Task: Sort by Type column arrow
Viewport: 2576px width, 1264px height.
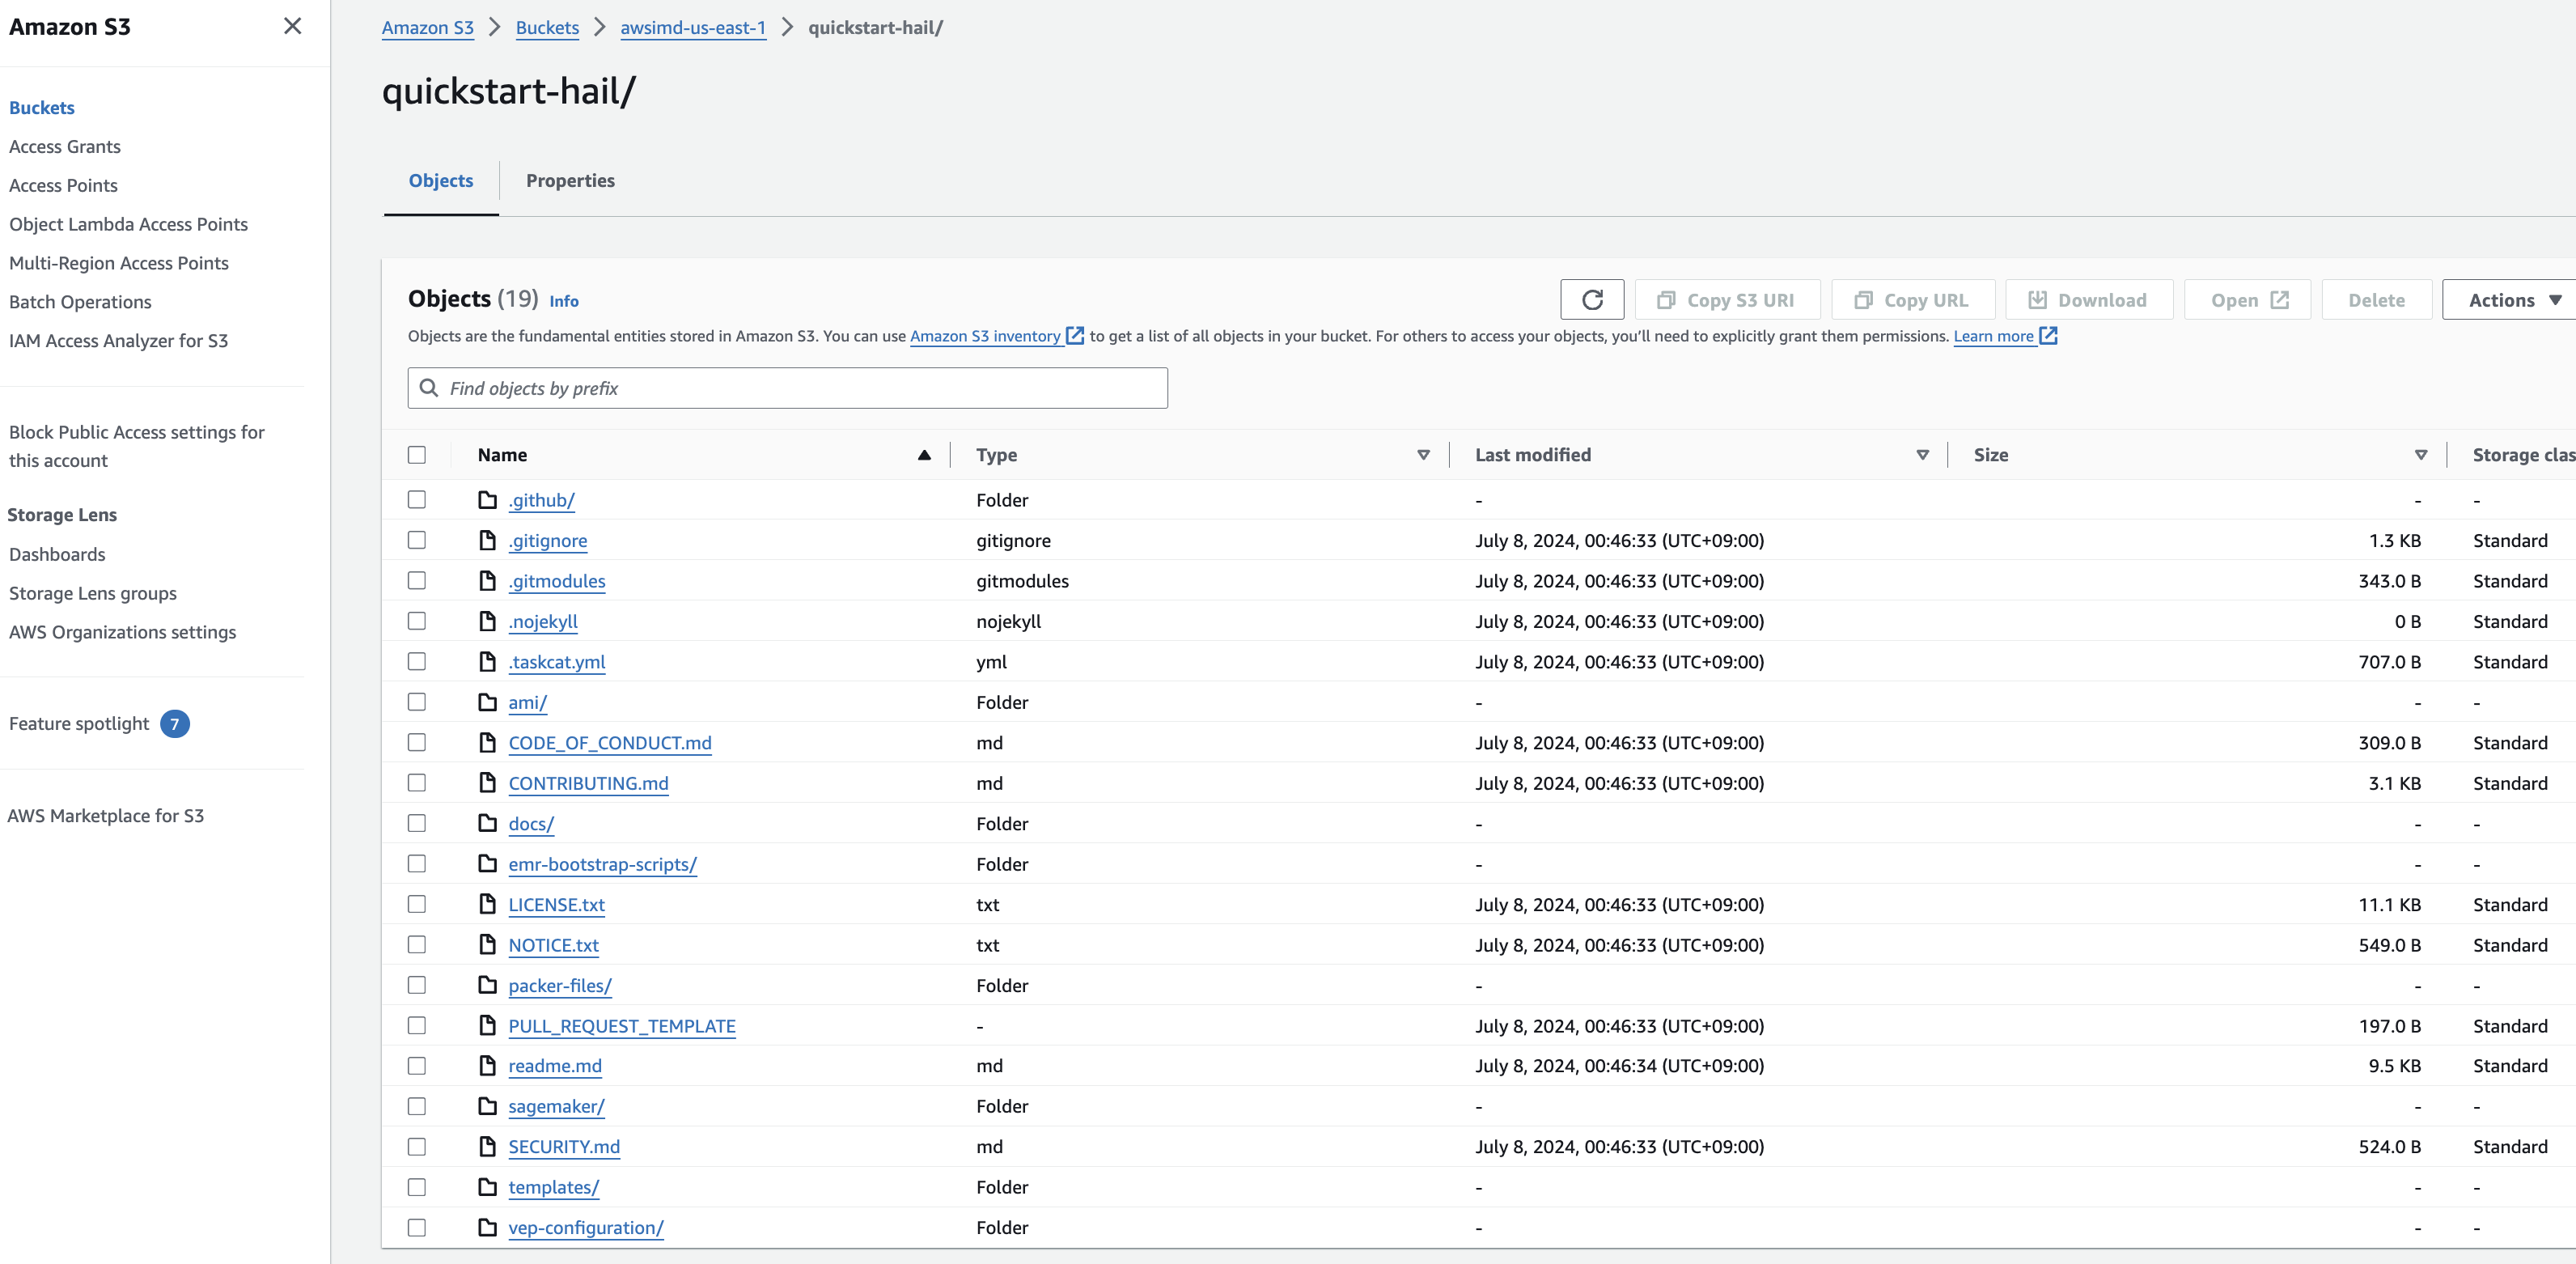Action: click(x=1423, y=455)
